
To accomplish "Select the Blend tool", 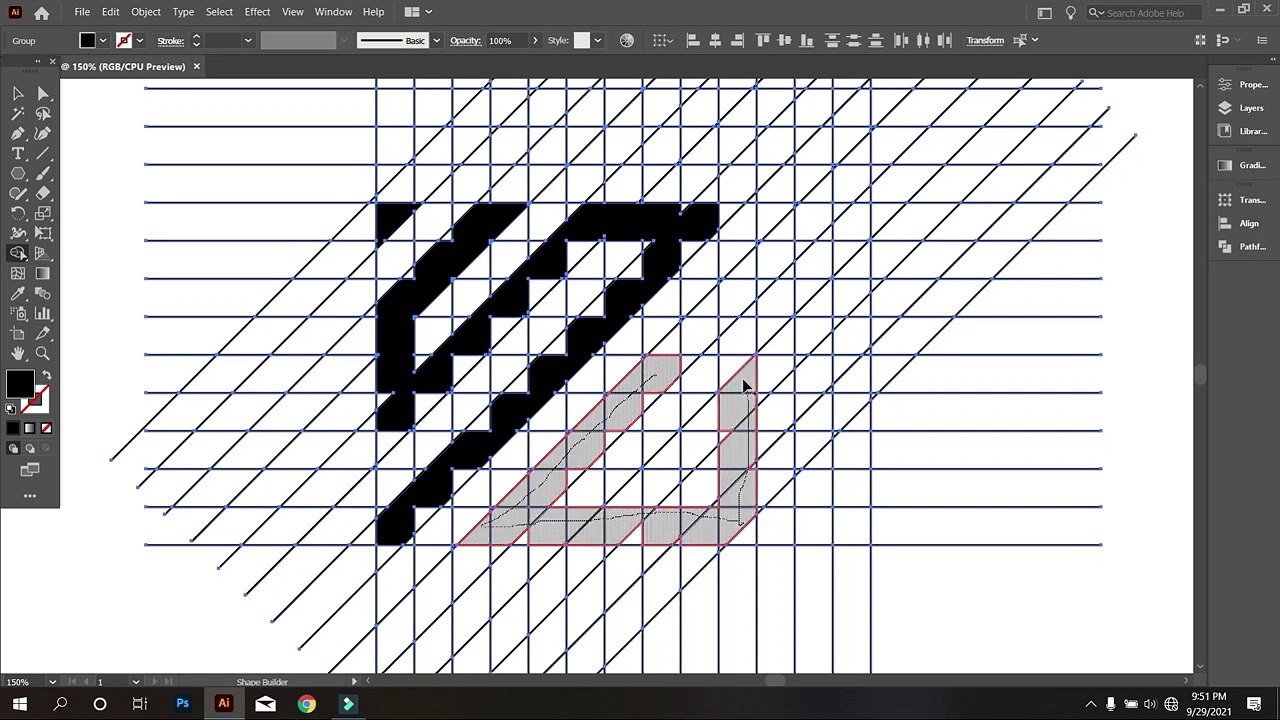I will click(43, 293).
